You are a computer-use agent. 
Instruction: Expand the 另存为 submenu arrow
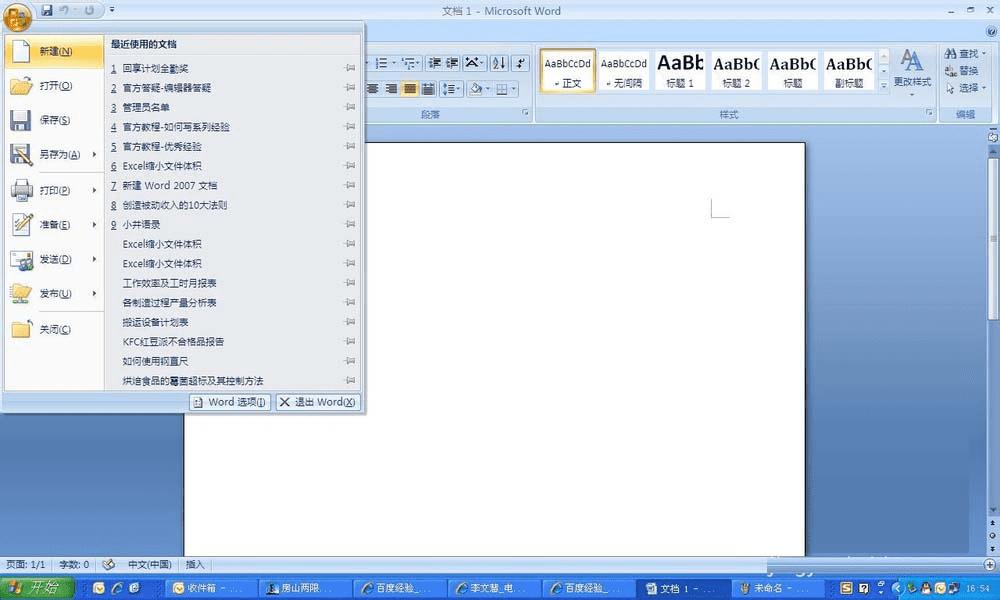[94, 154]
